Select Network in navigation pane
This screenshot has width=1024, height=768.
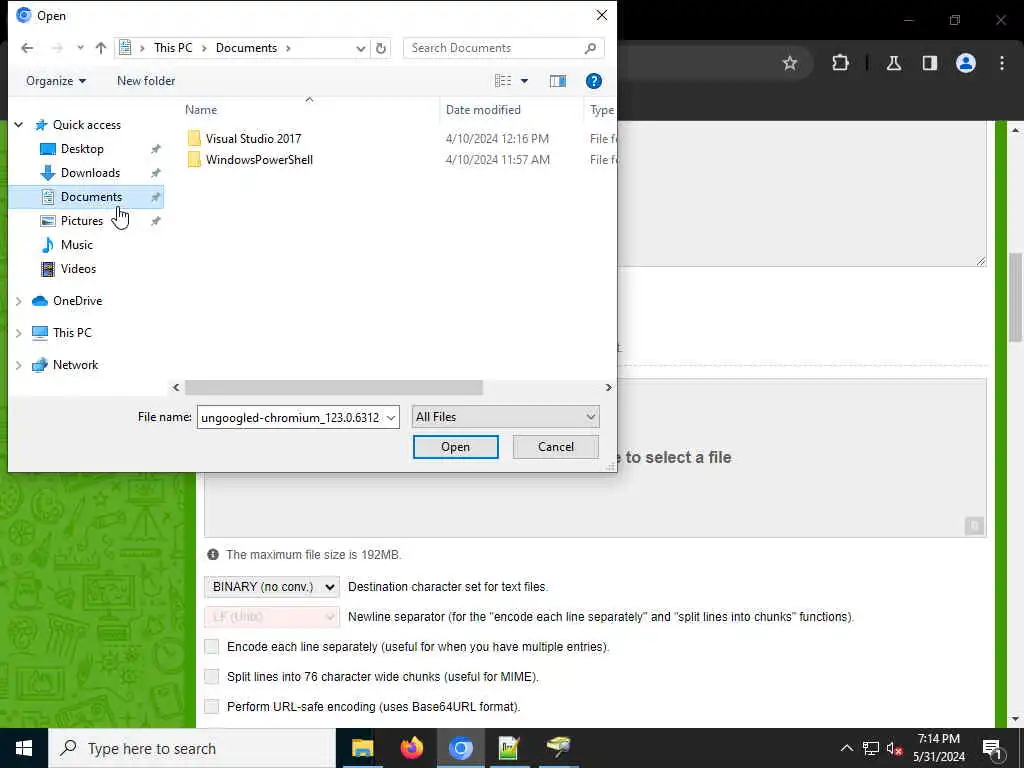(75, 365)
